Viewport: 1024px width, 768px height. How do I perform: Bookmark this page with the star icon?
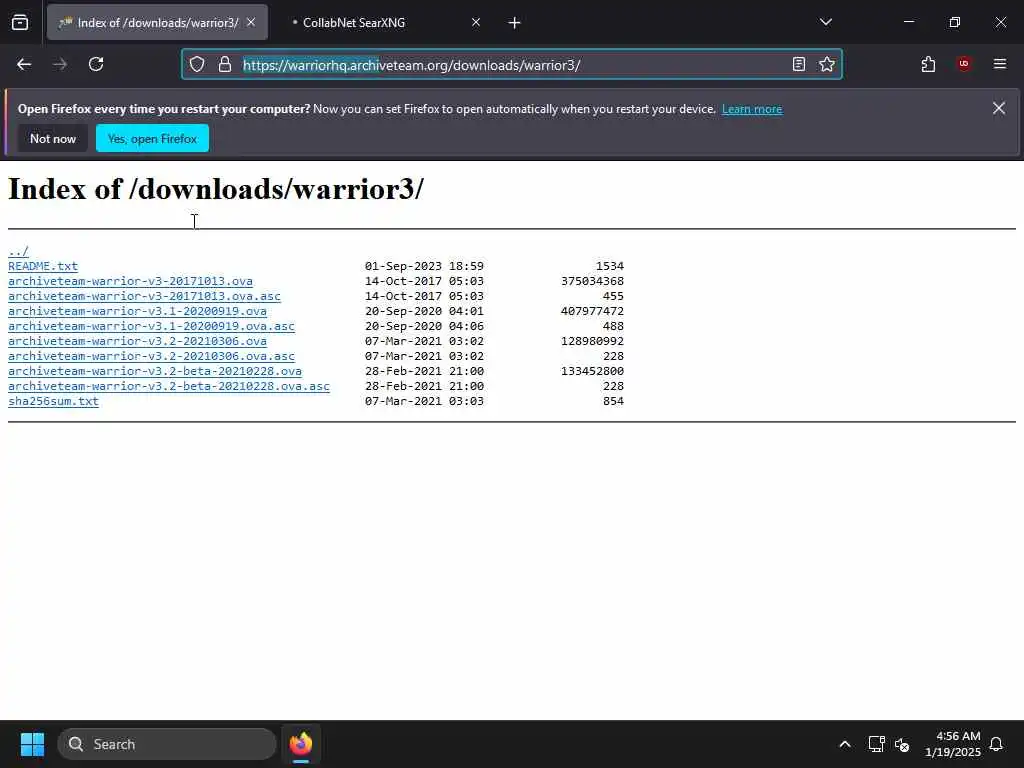pos(827,64)
